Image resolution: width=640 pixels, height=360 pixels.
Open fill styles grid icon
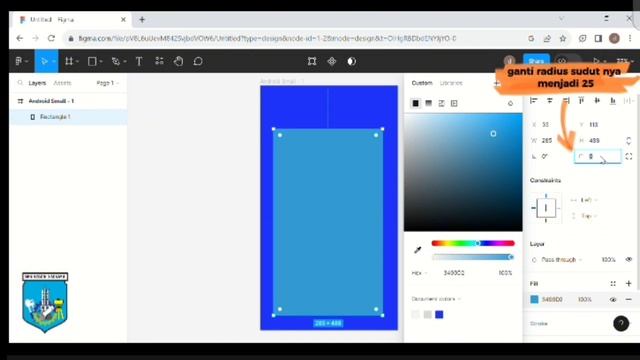[613, 283]
